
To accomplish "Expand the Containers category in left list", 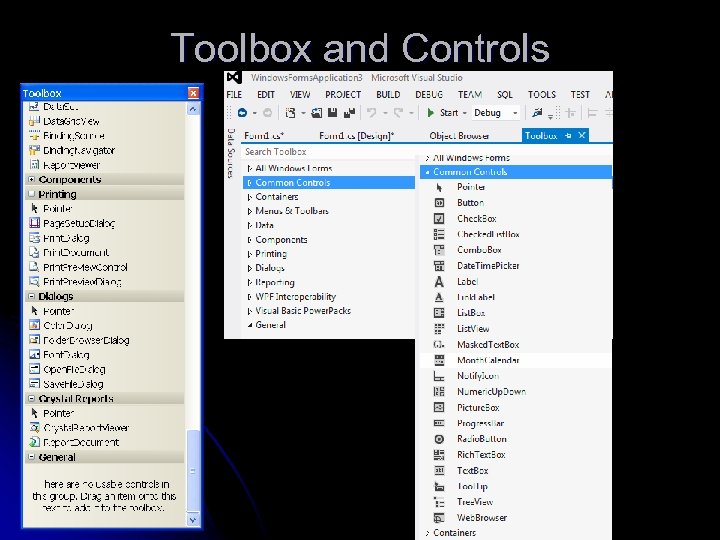I will pos(249,197).
